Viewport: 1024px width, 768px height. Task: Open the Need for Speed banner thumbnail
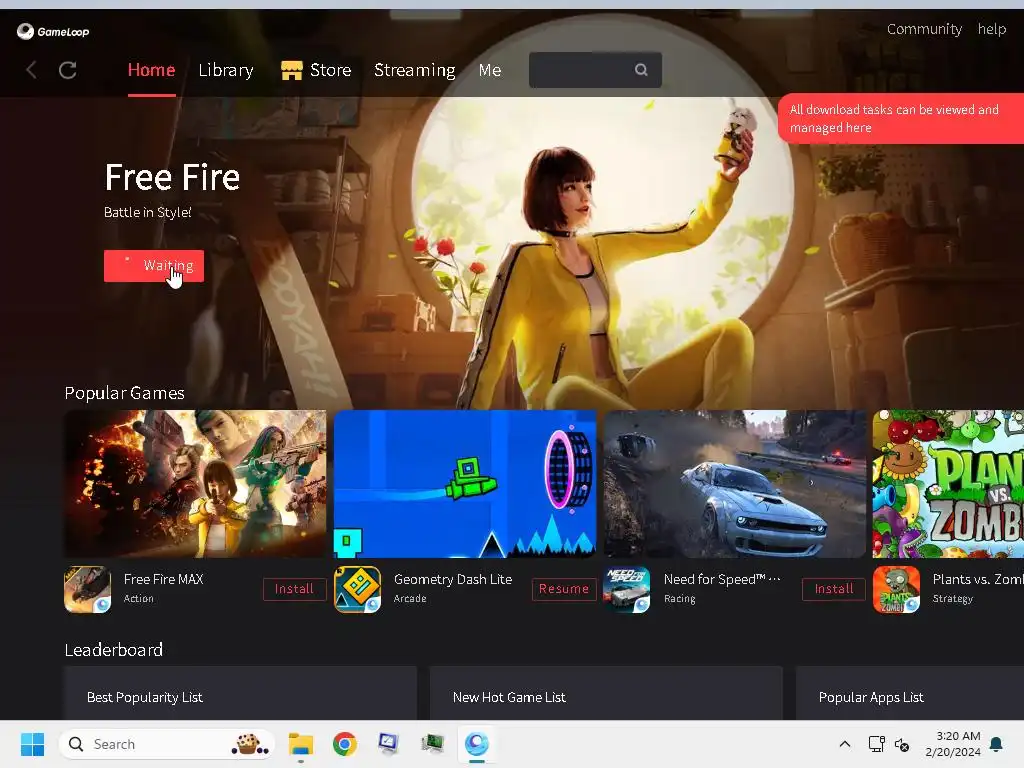pyautogui.click(x=735, y=484)
